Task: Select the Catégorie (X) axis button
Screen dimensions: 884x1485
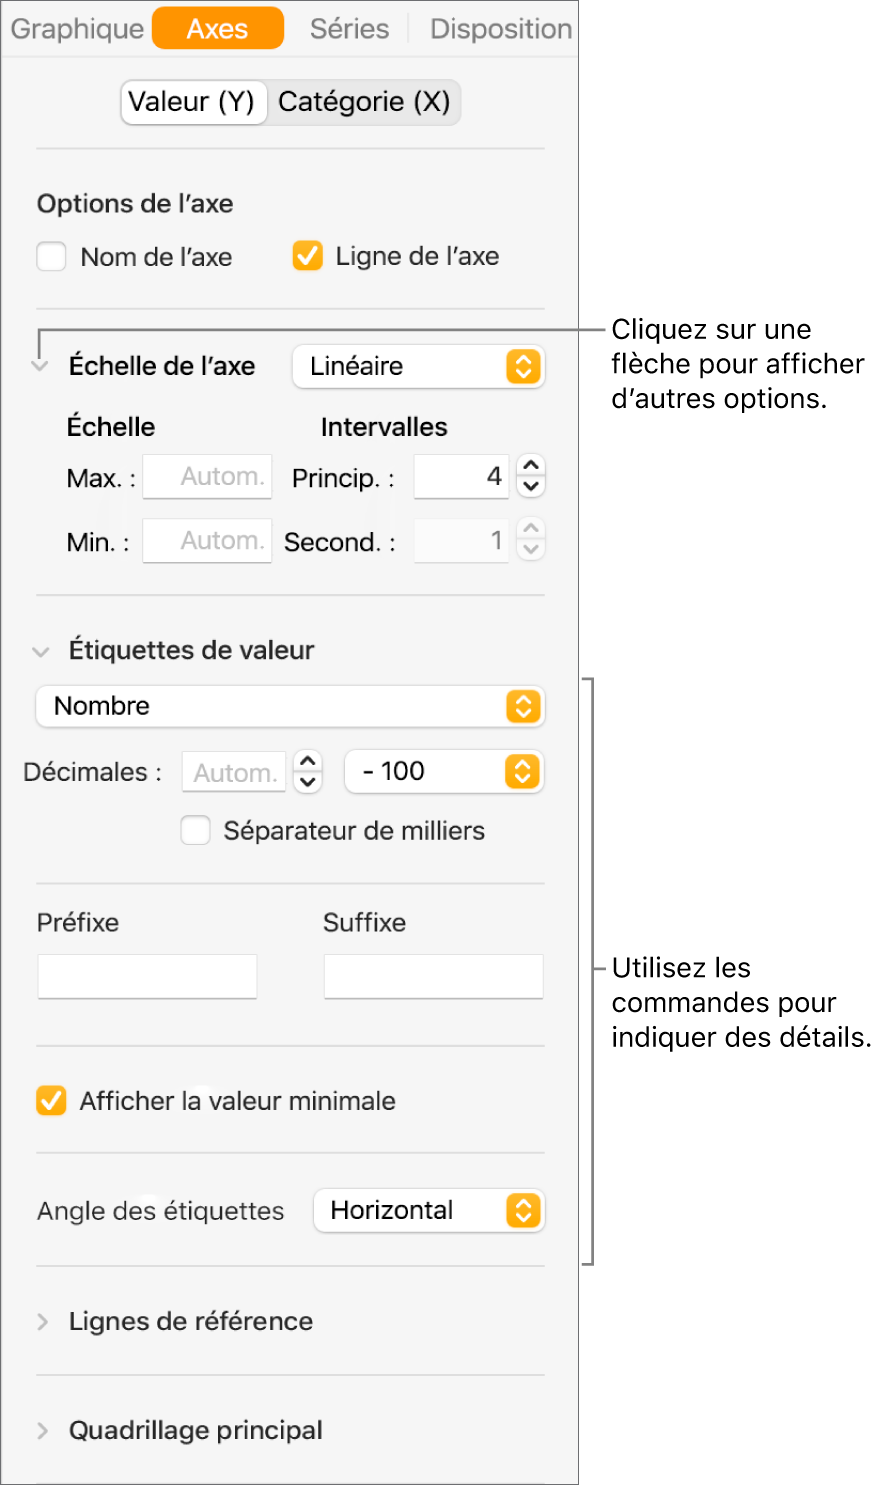Action: click(x=364, y=102)
